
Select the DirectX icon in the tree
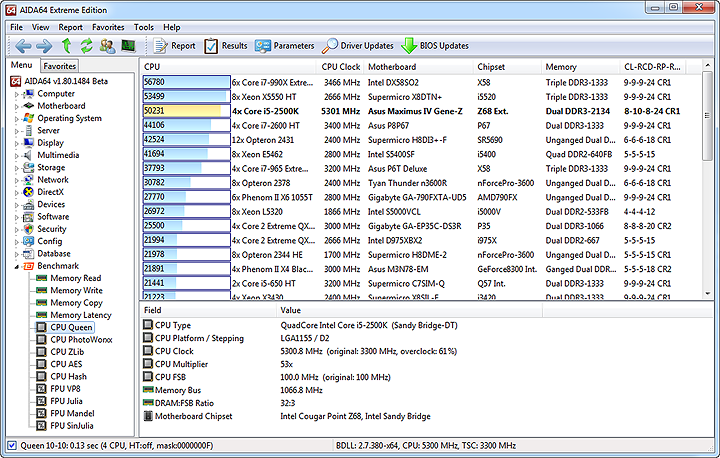[x=28, y=192]
